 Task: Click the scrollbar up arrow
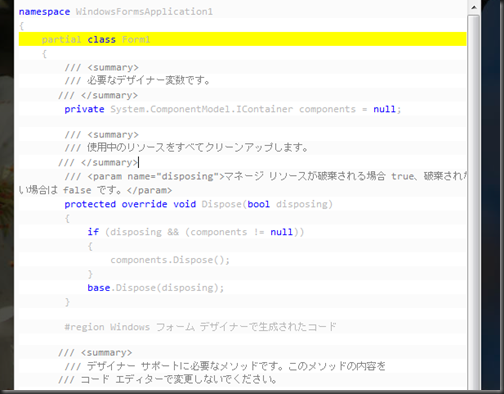coord(474,7)
